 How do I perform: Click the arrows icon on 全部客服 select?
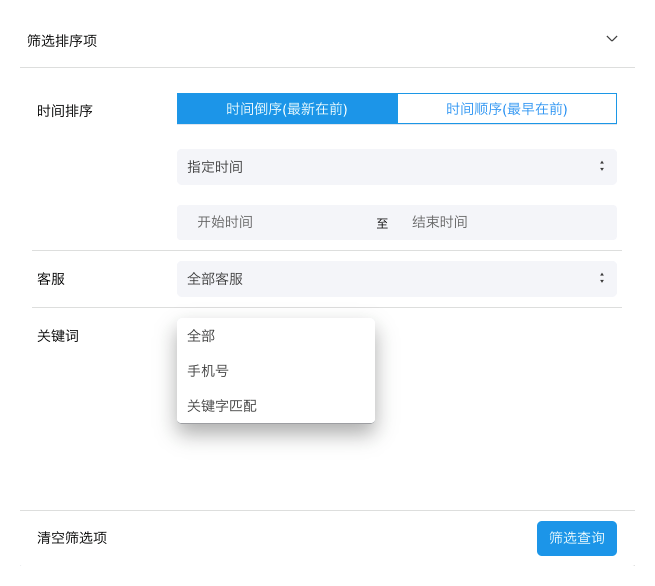click(601, 279)
